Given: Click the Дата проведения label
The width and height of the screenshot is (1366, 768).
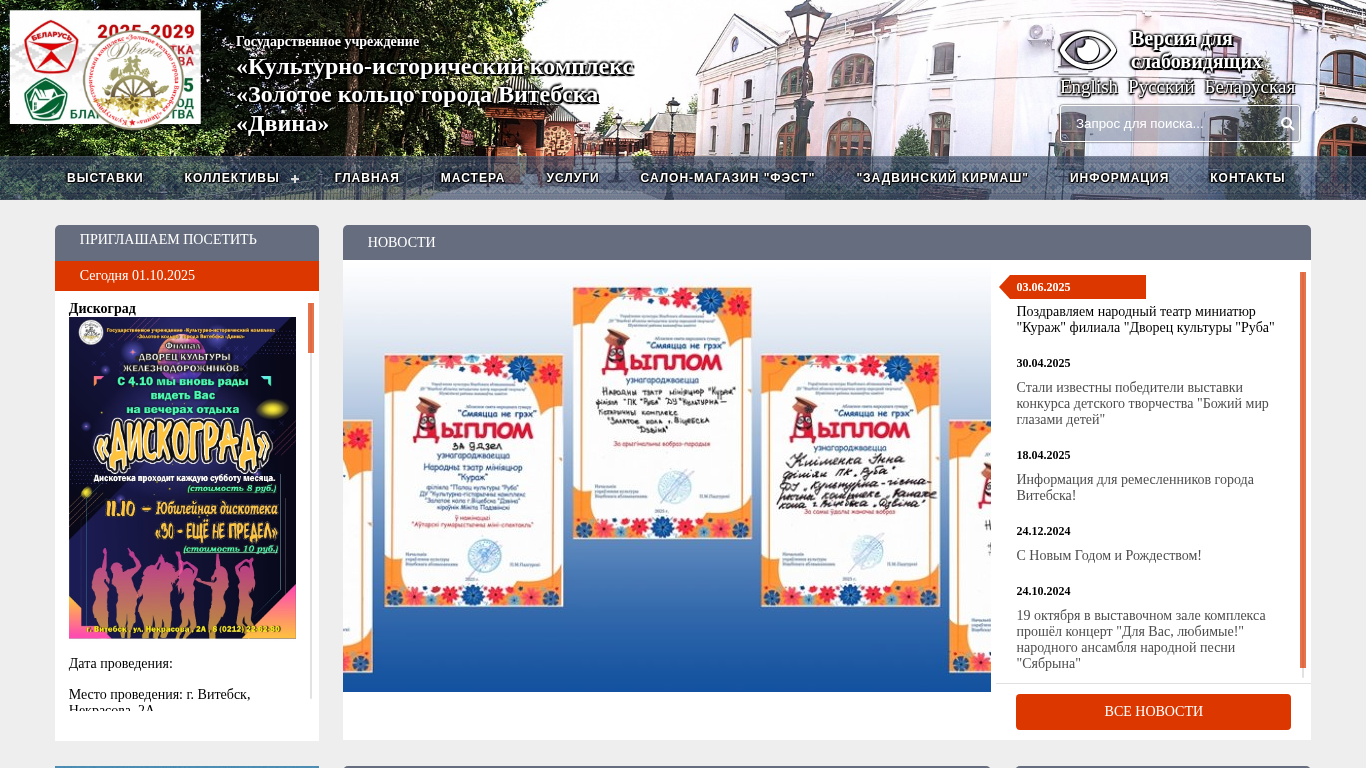Looking at the screenshot, I should click(x=121, y=663).
